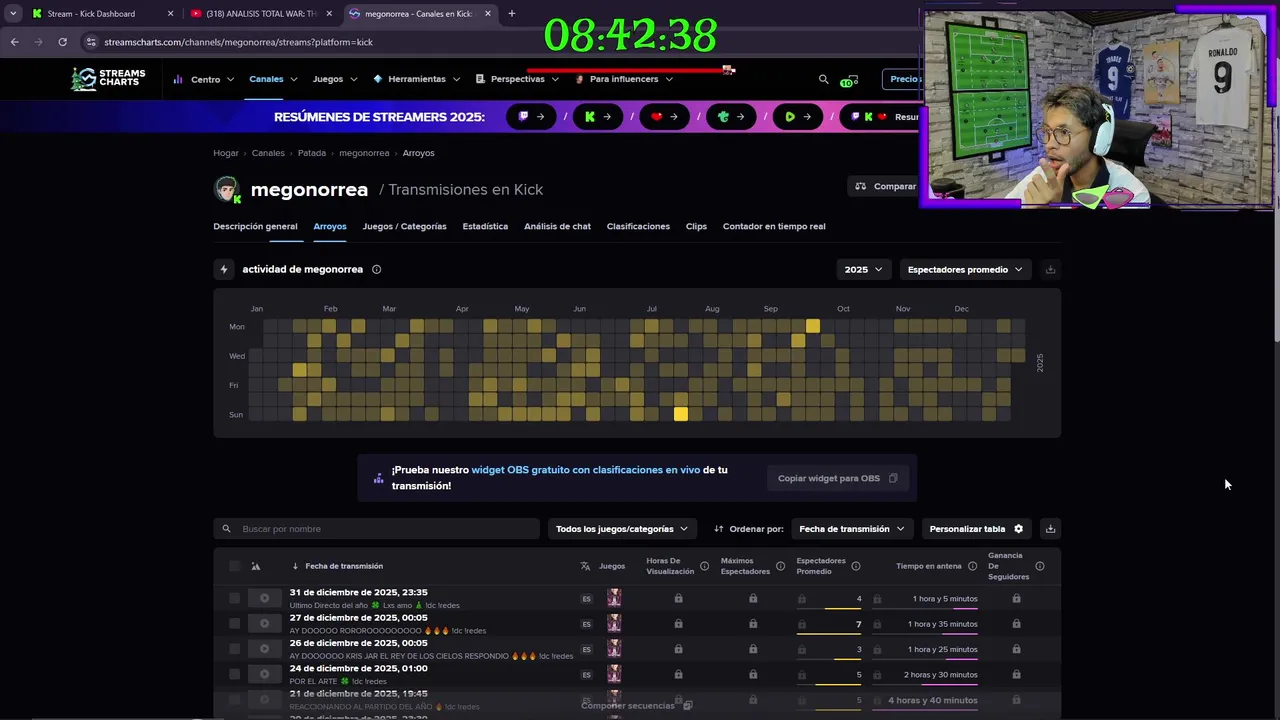Expand the Canales menu
Viewport: 1280px width, 720px height.
pyautogui.click(x=273, y=79)
